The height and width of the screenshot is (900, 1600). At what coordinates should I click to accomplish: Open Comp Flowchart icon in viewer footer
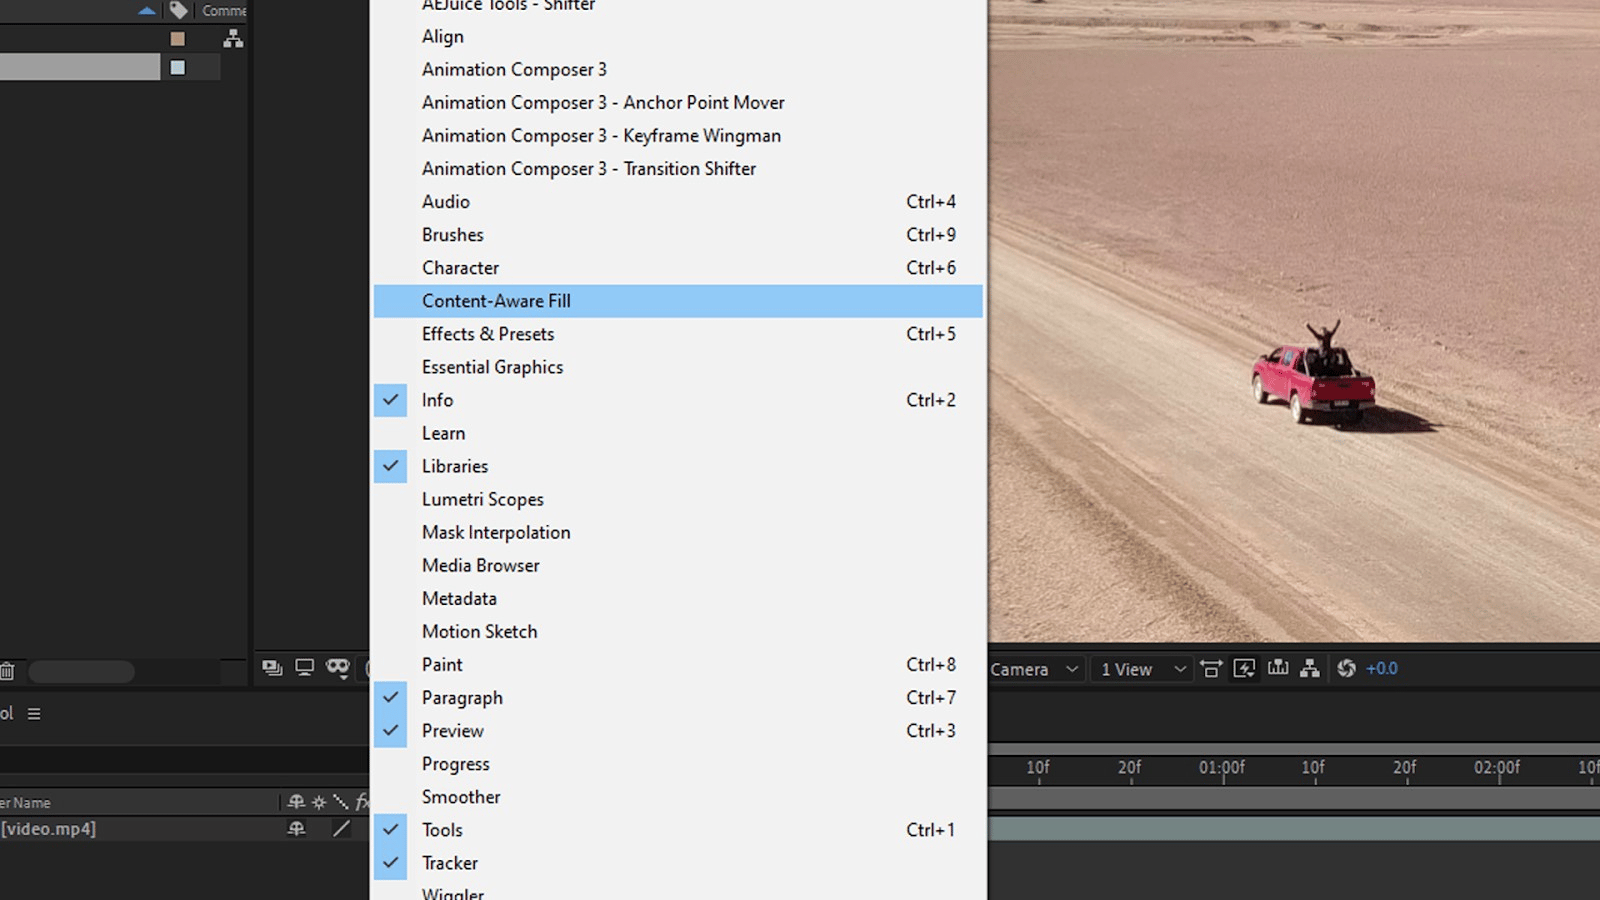point(1310,669)
